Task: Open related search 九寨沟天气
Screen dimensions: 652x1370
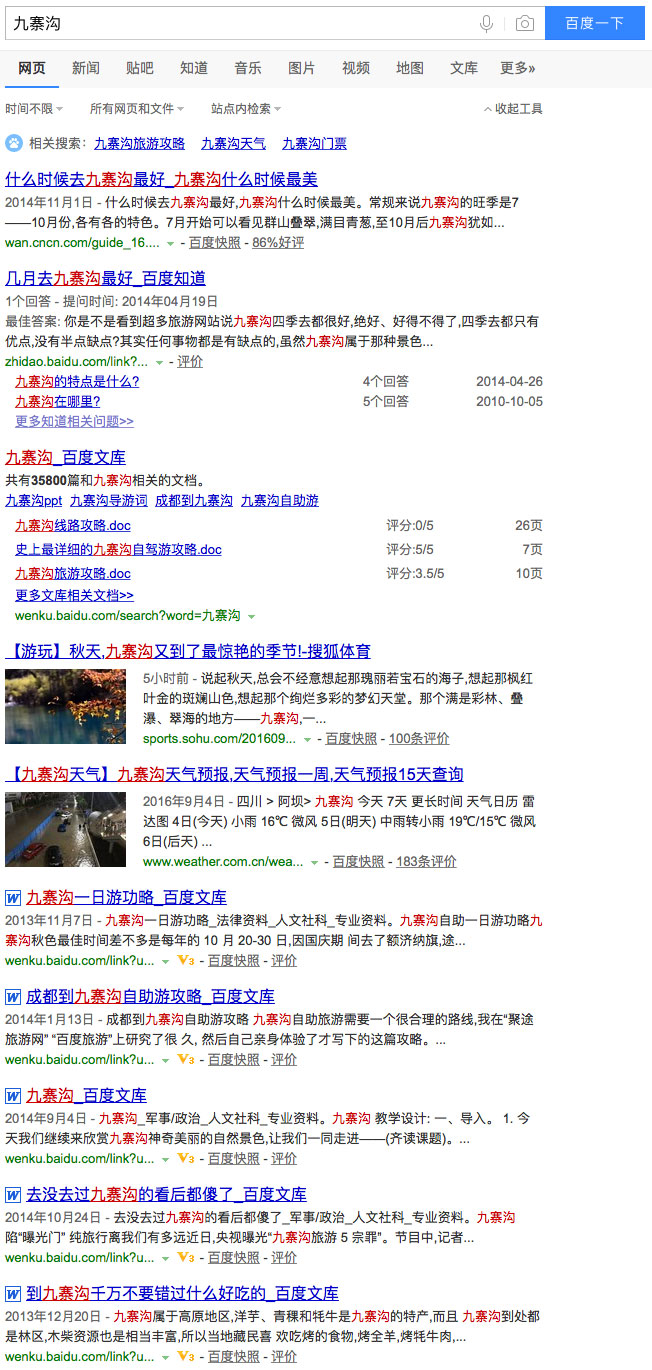Action: tap(233, 144)
